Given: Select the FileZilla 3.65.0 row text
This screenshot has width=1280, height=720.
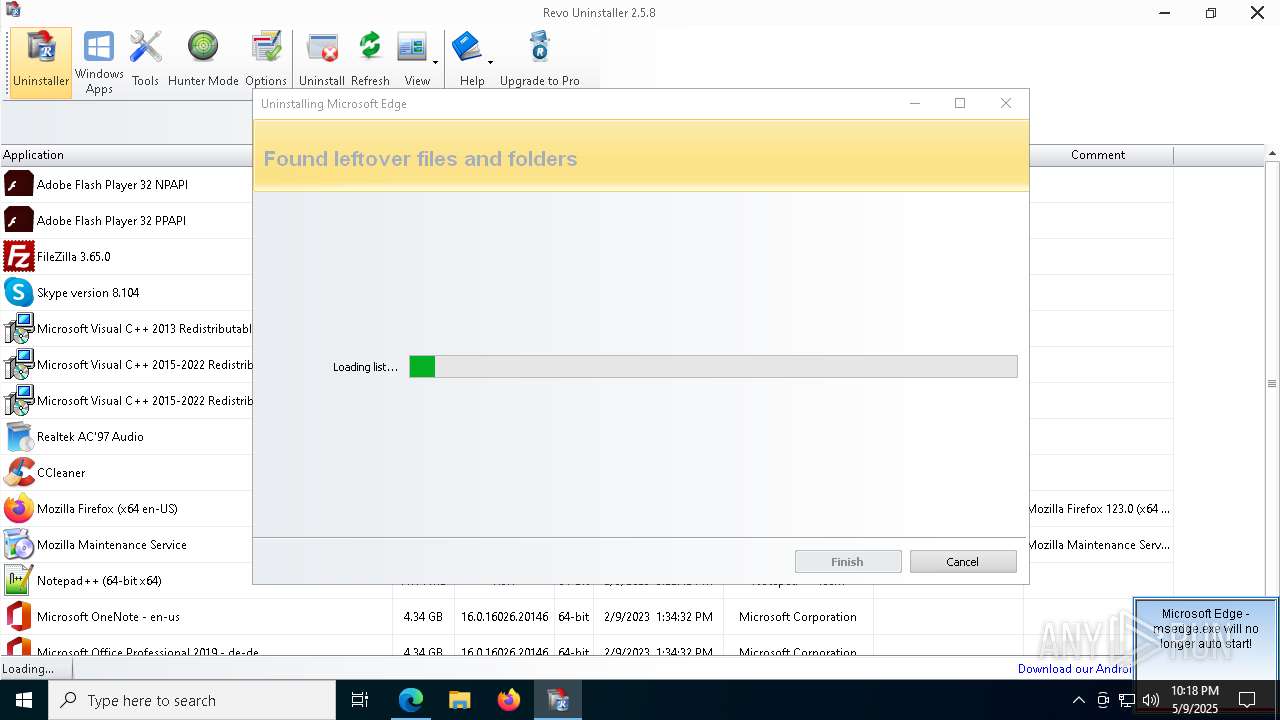Looking at the screenshot, I should tap(73, 257).
